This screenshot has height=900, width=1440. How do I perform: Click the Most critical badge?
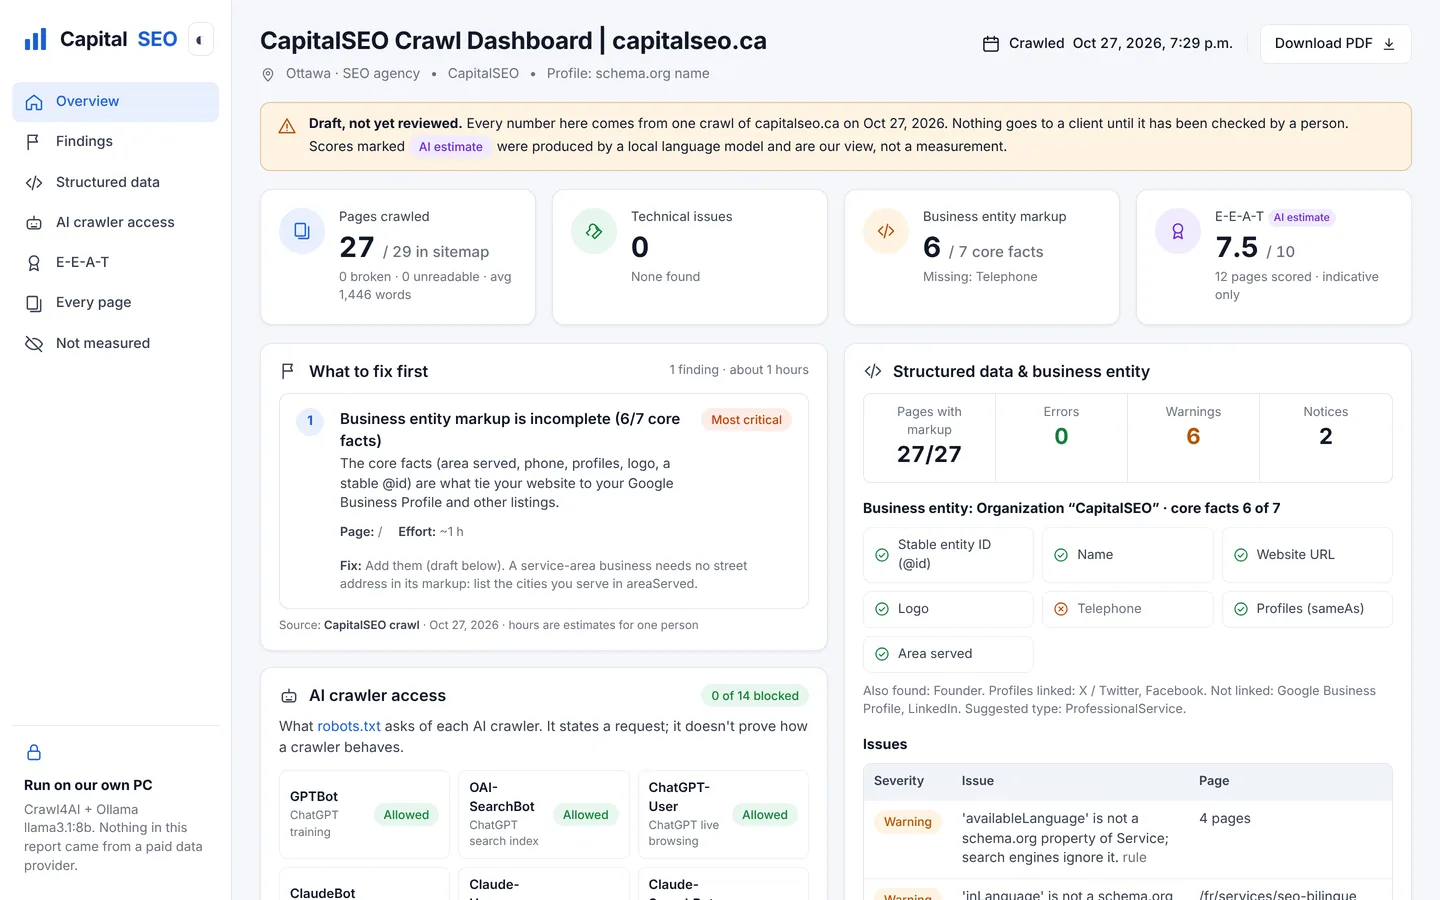[x=746, y=420]
